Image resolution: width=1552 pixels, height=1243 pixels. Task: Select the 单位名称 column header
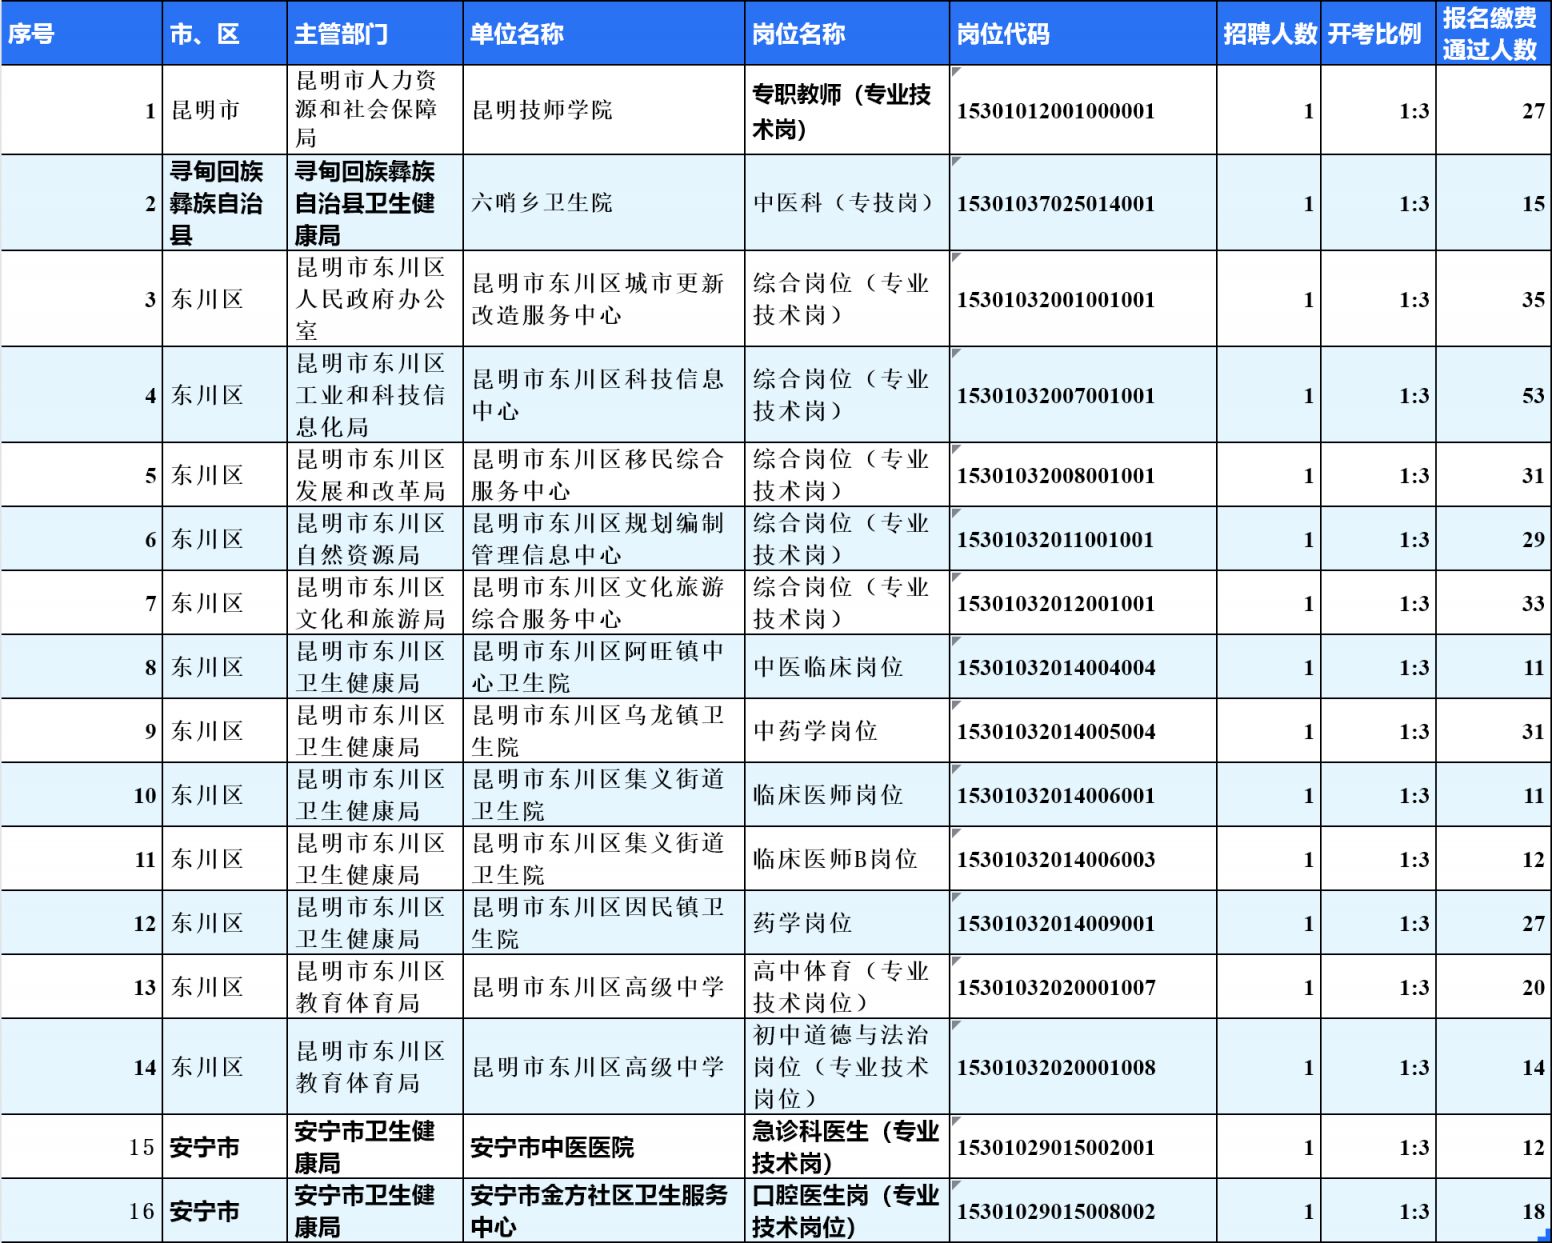[x=604, y=33]
